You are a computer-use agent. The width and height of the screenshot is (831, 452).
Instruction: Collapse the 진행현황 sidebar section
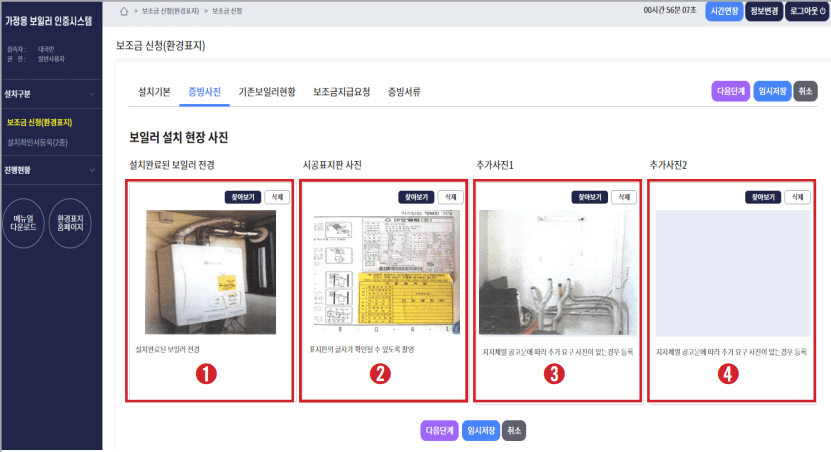[51, 170]
